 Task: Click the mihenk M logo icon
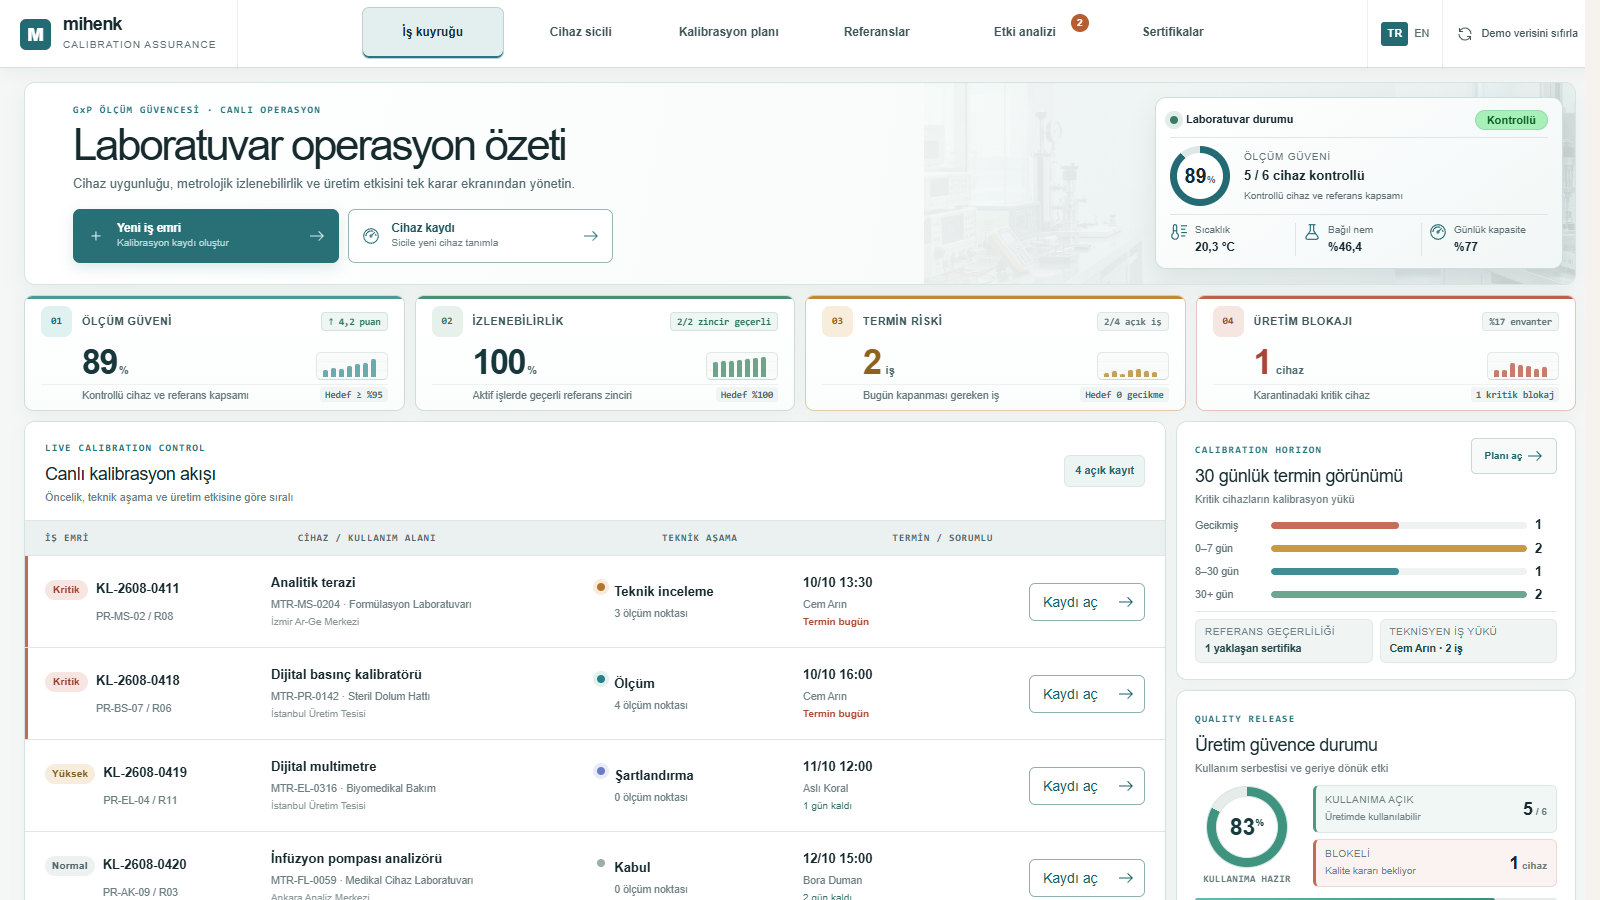coord(36,34)
